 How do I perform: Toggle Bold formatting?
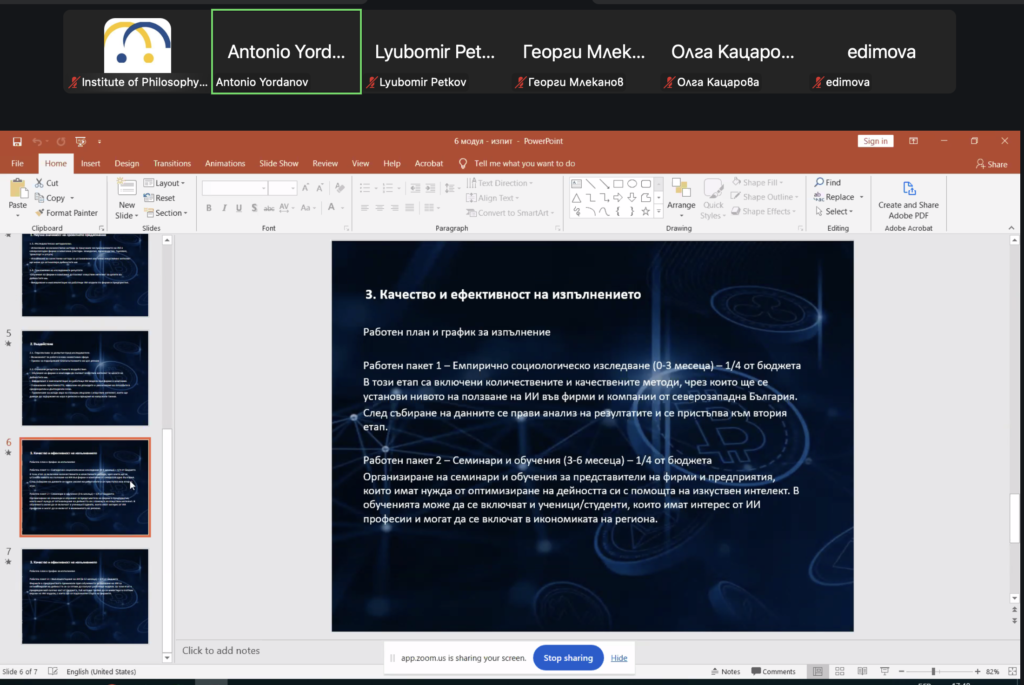[x=209, y=208]
